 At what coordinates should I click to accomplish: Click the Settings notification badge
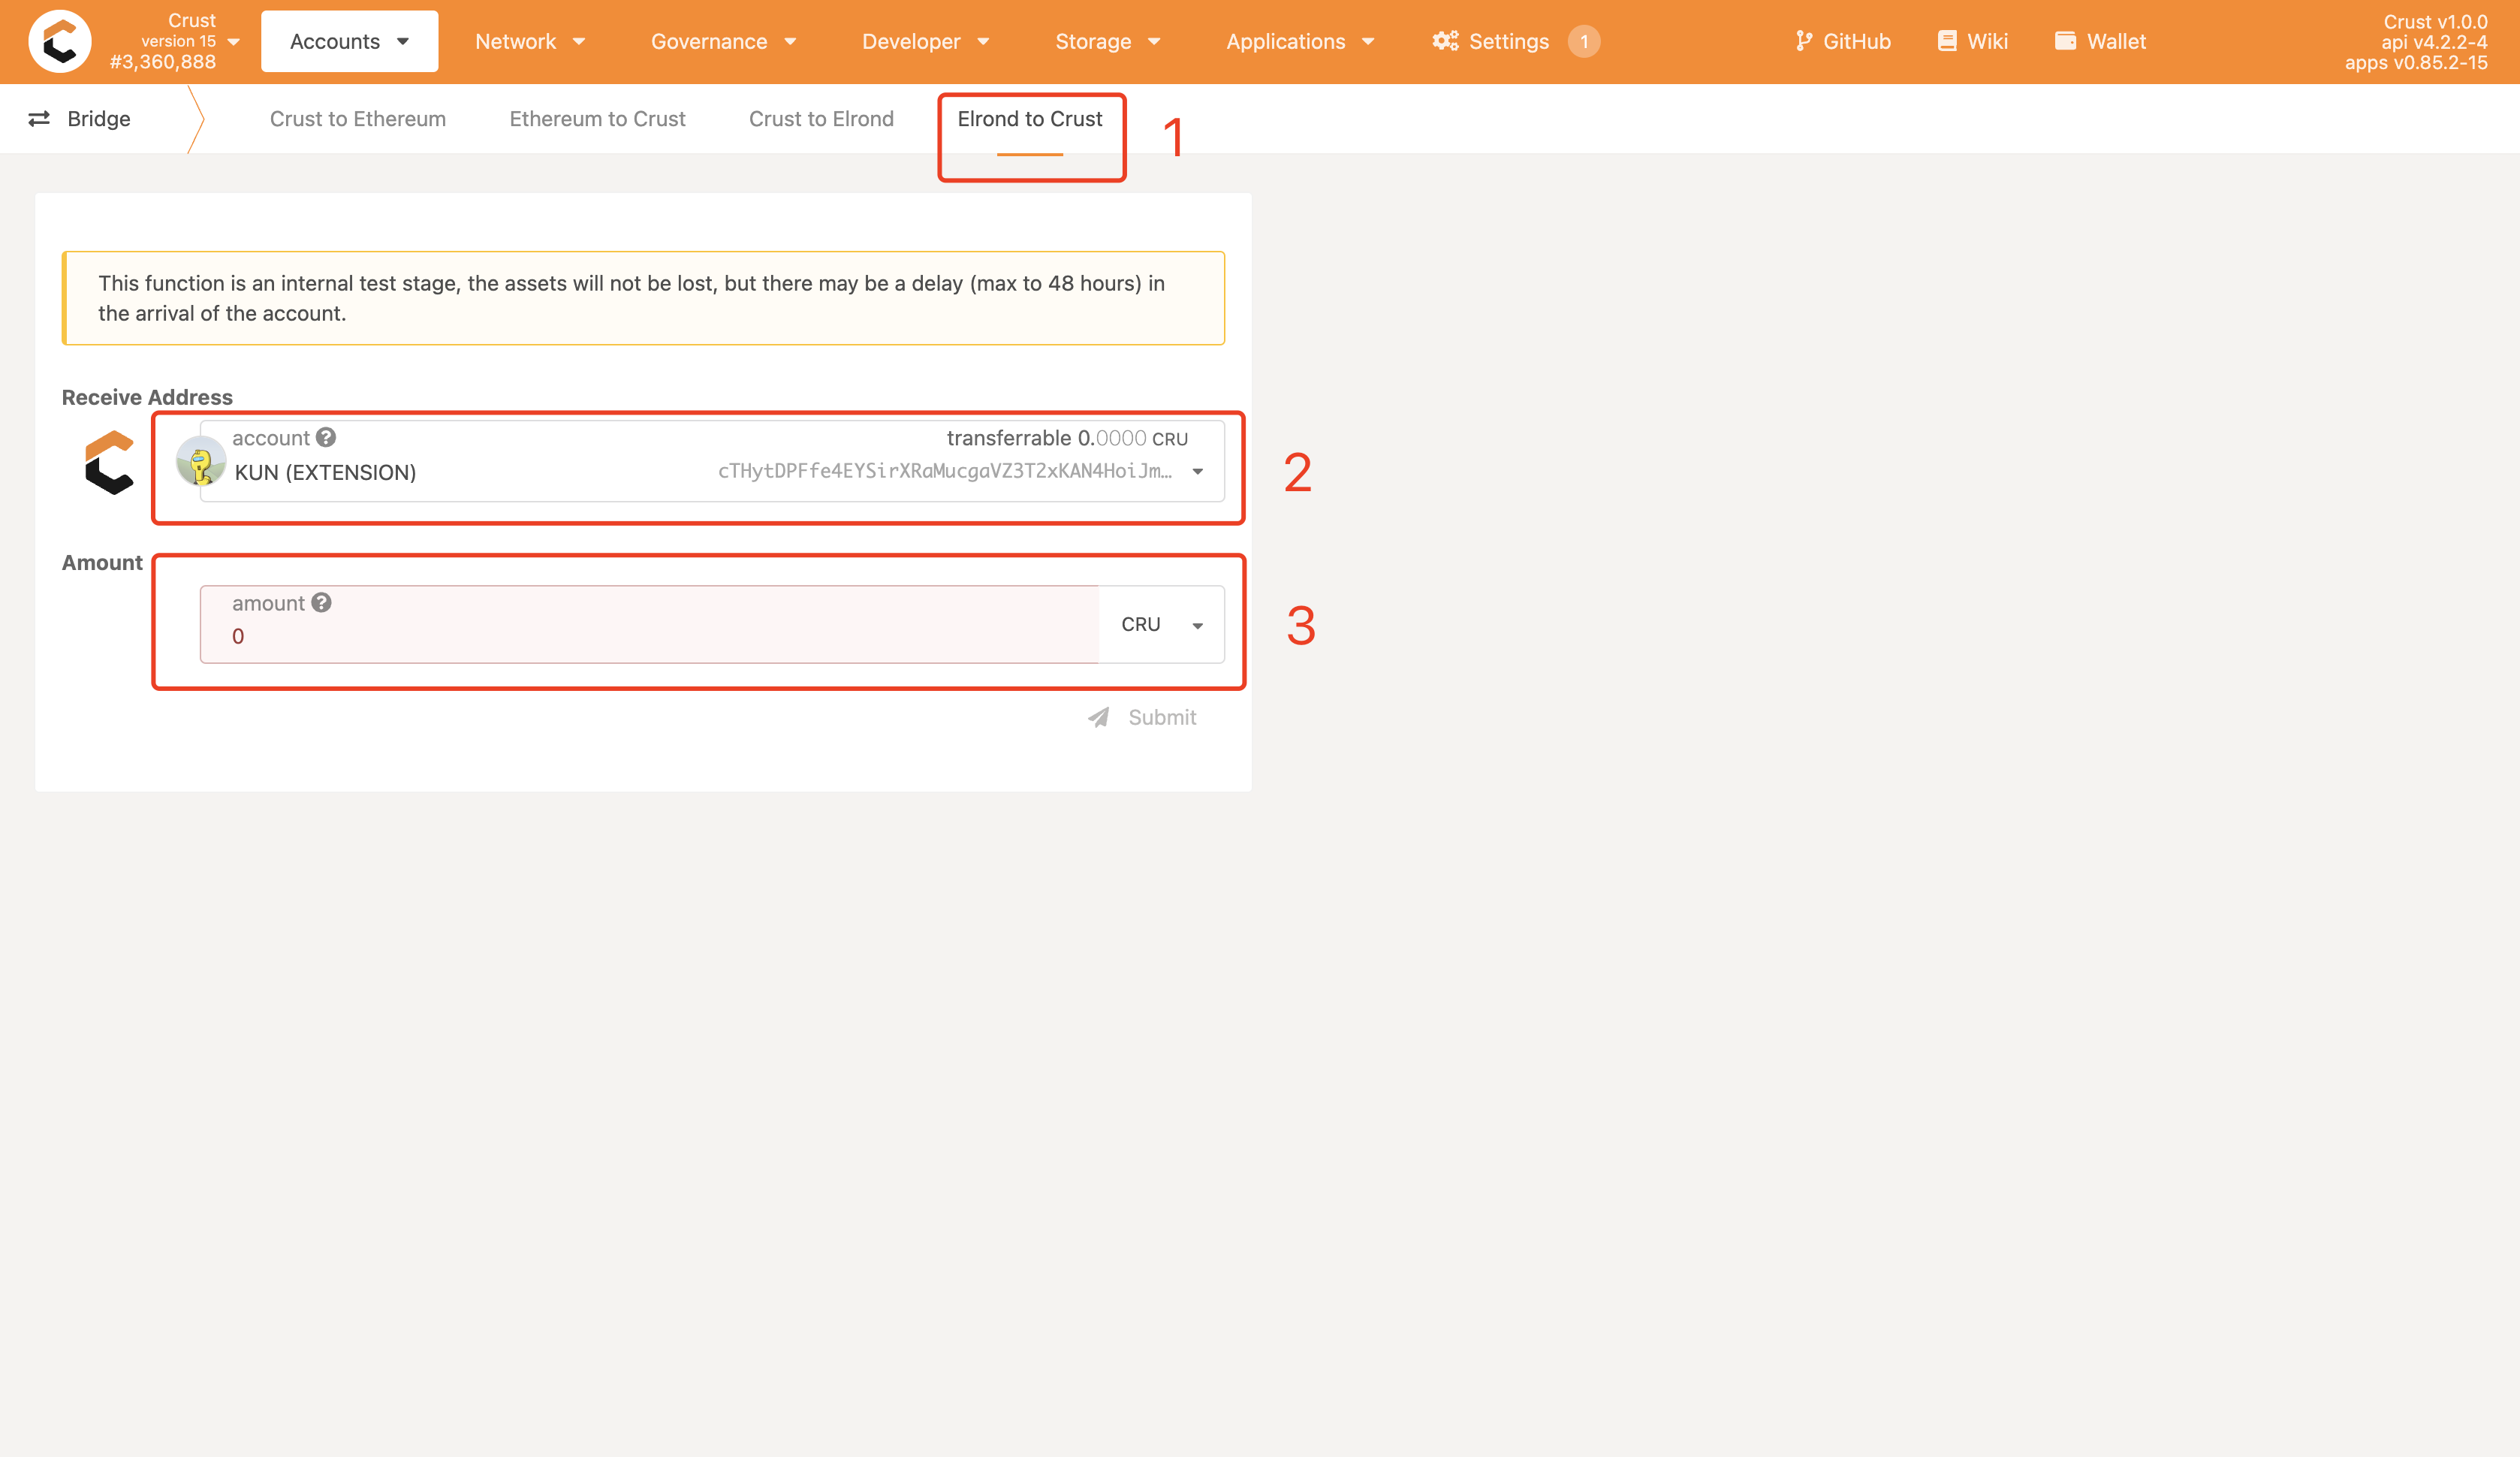[1584, 41]
